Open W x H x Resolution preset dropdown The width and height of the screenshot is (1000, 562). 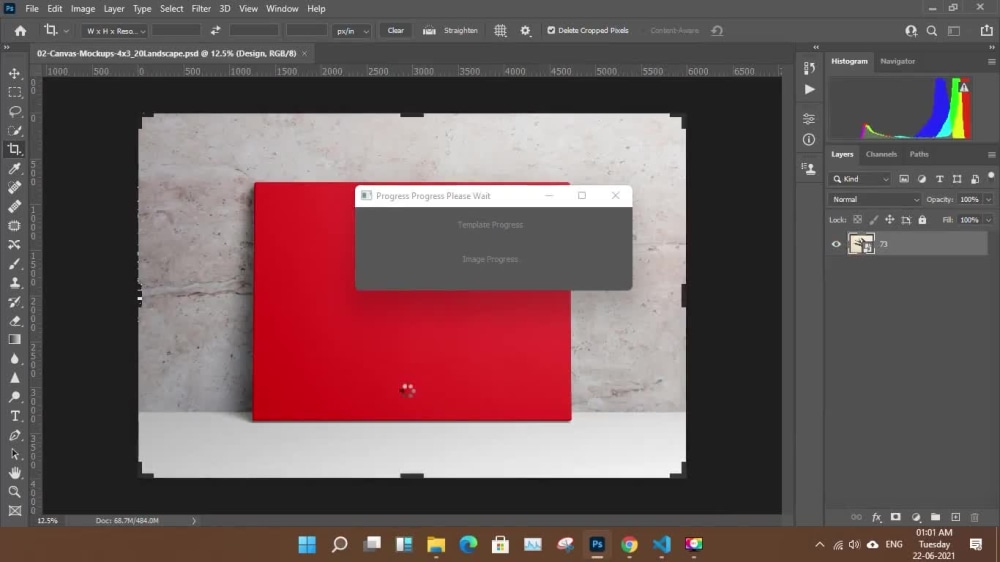click(x=114, y=31)
